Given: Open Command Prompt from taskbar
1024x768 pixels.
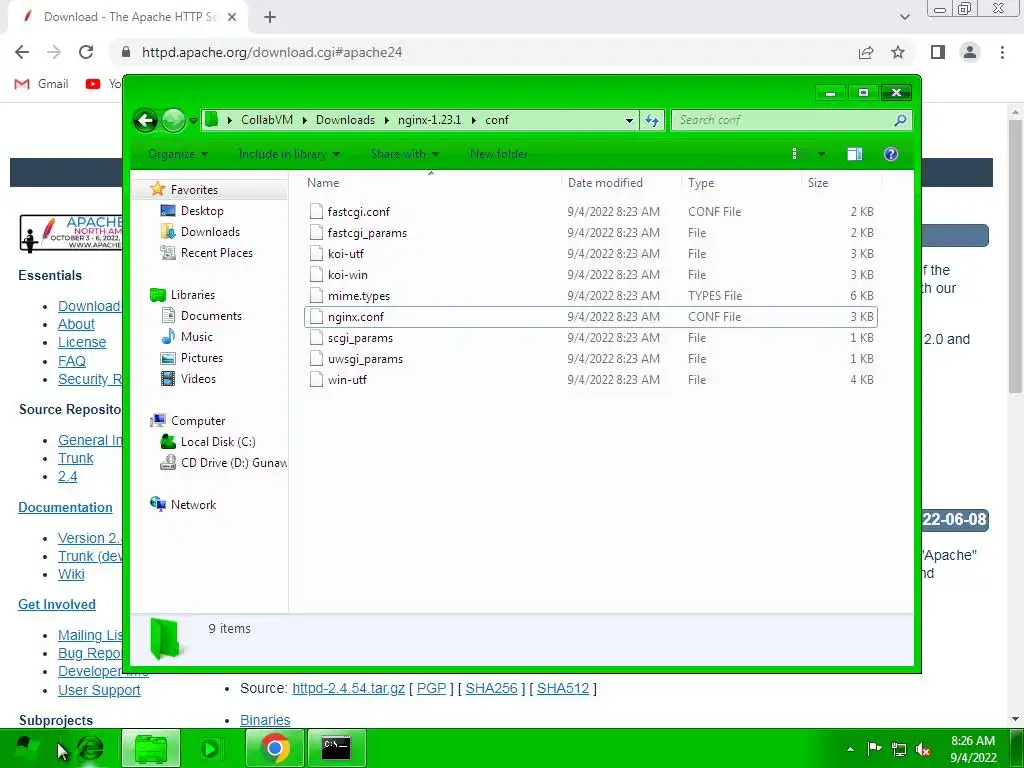Looking at the screenshot, I should coord(336,748).
